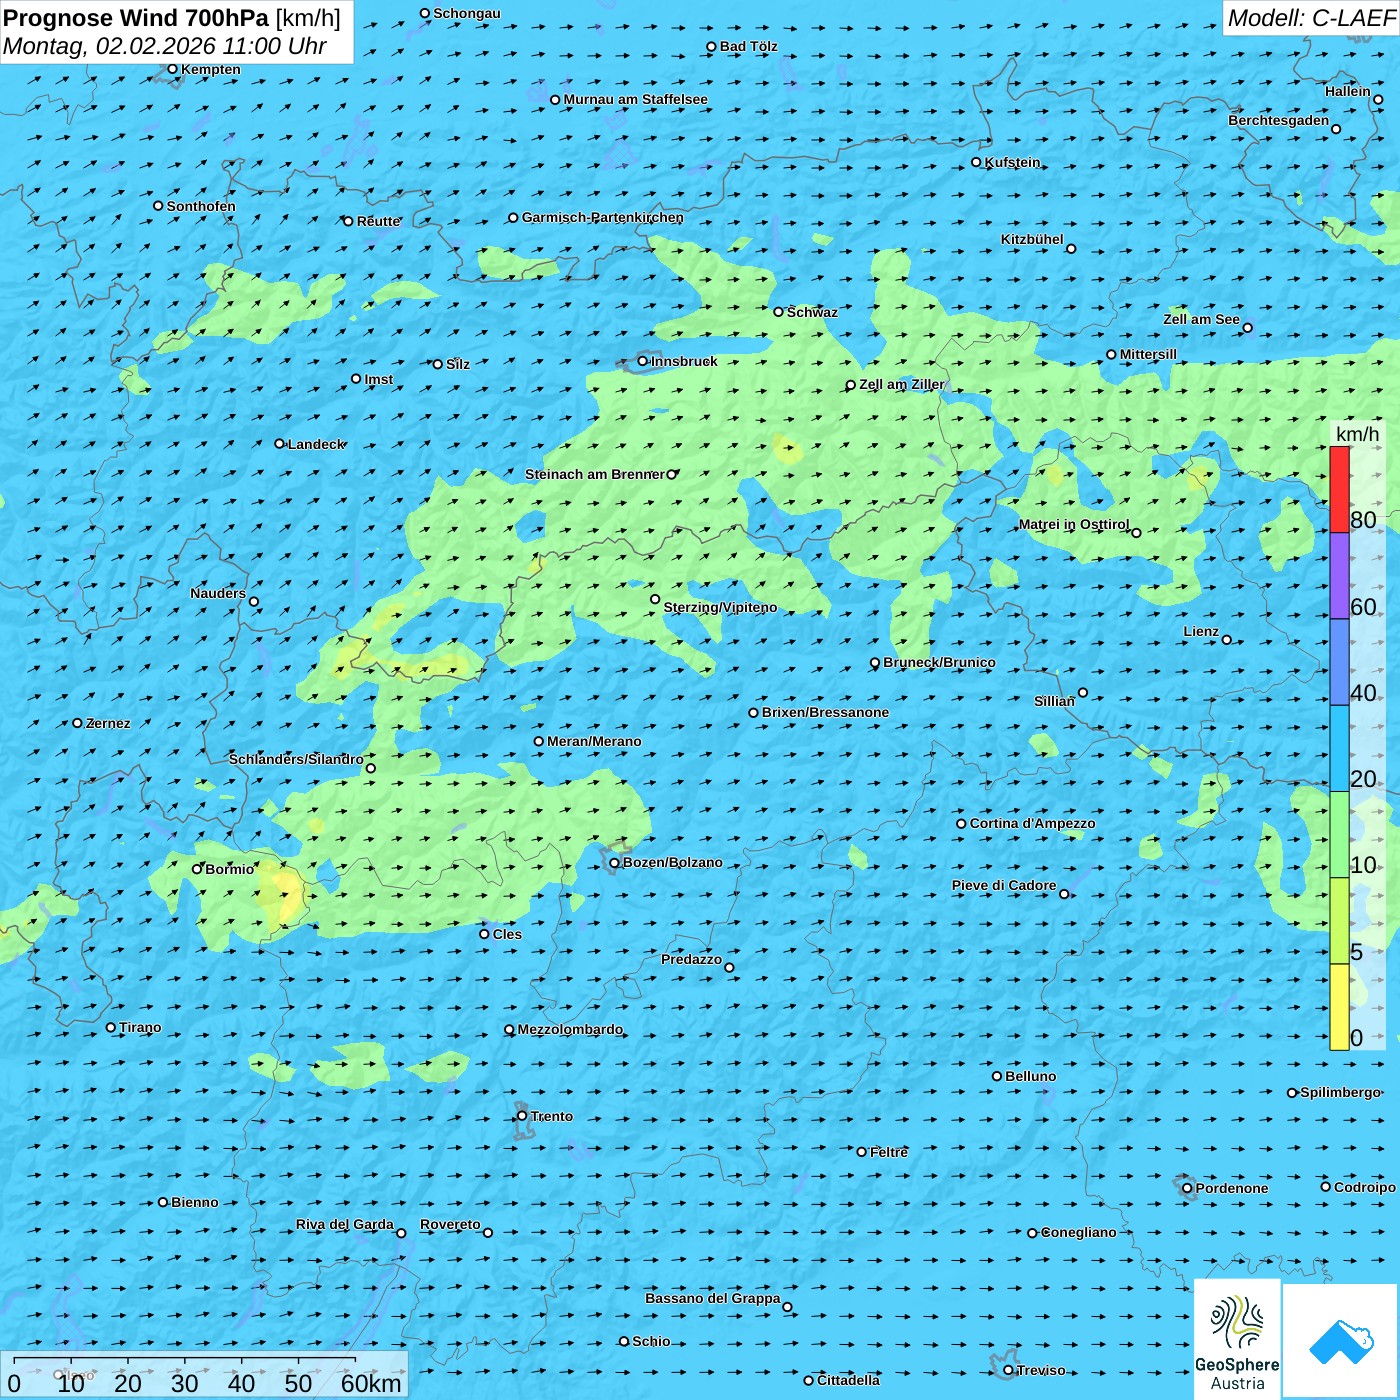Click the 'Feltre' label
This screenshot has width=1400, height=1400.
(889, 1152)
